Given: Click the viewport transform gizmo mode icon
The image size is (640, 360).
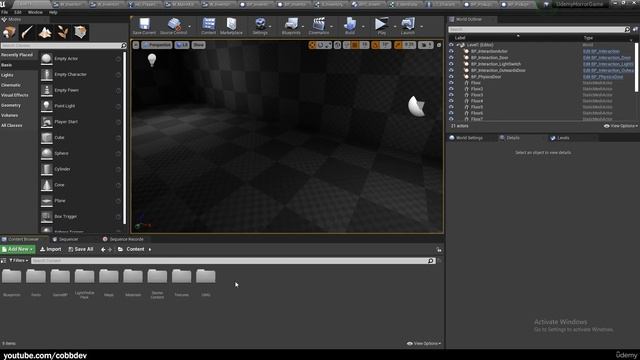Looking at the screenshot, I should (x=312, y=45).
